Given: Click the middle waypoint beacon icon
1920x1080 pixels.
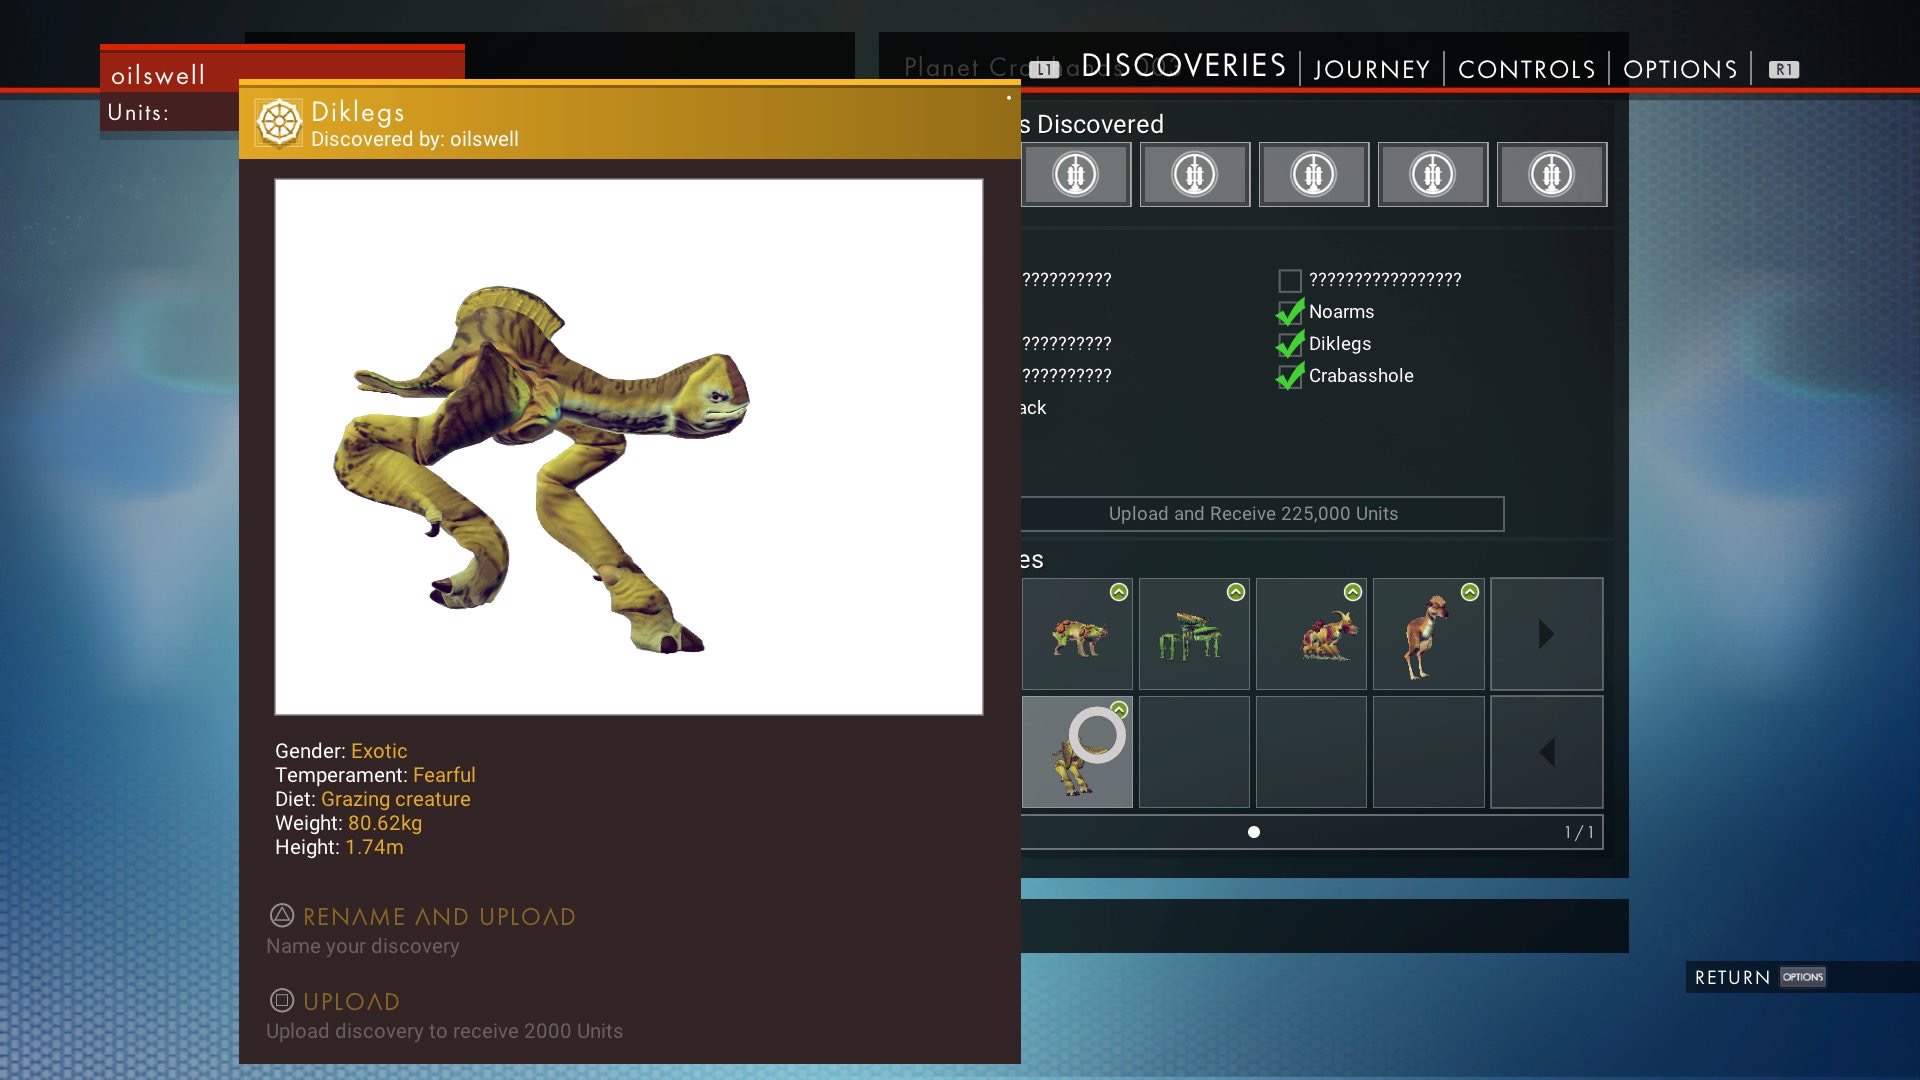Looking at the screenshot, I should [1313, 175].
